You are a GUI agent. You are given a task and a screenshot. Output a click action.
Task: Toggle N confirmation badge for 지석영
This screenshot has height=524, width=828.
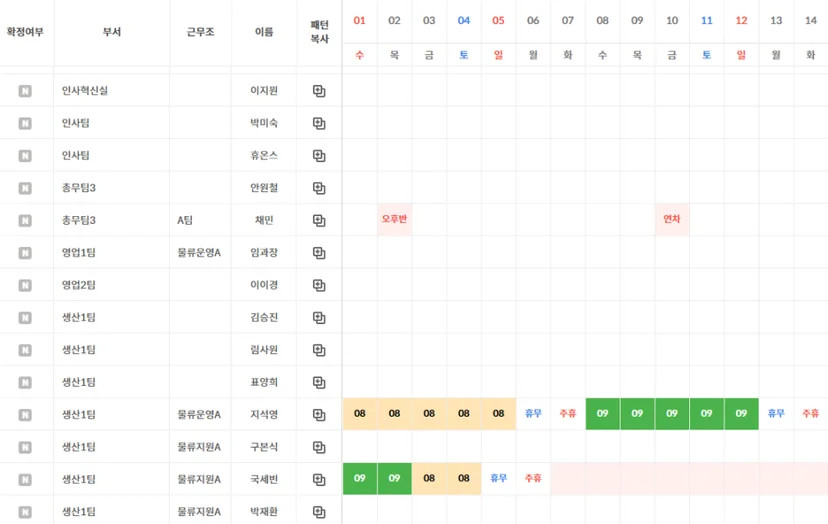[x=25, y=415]
